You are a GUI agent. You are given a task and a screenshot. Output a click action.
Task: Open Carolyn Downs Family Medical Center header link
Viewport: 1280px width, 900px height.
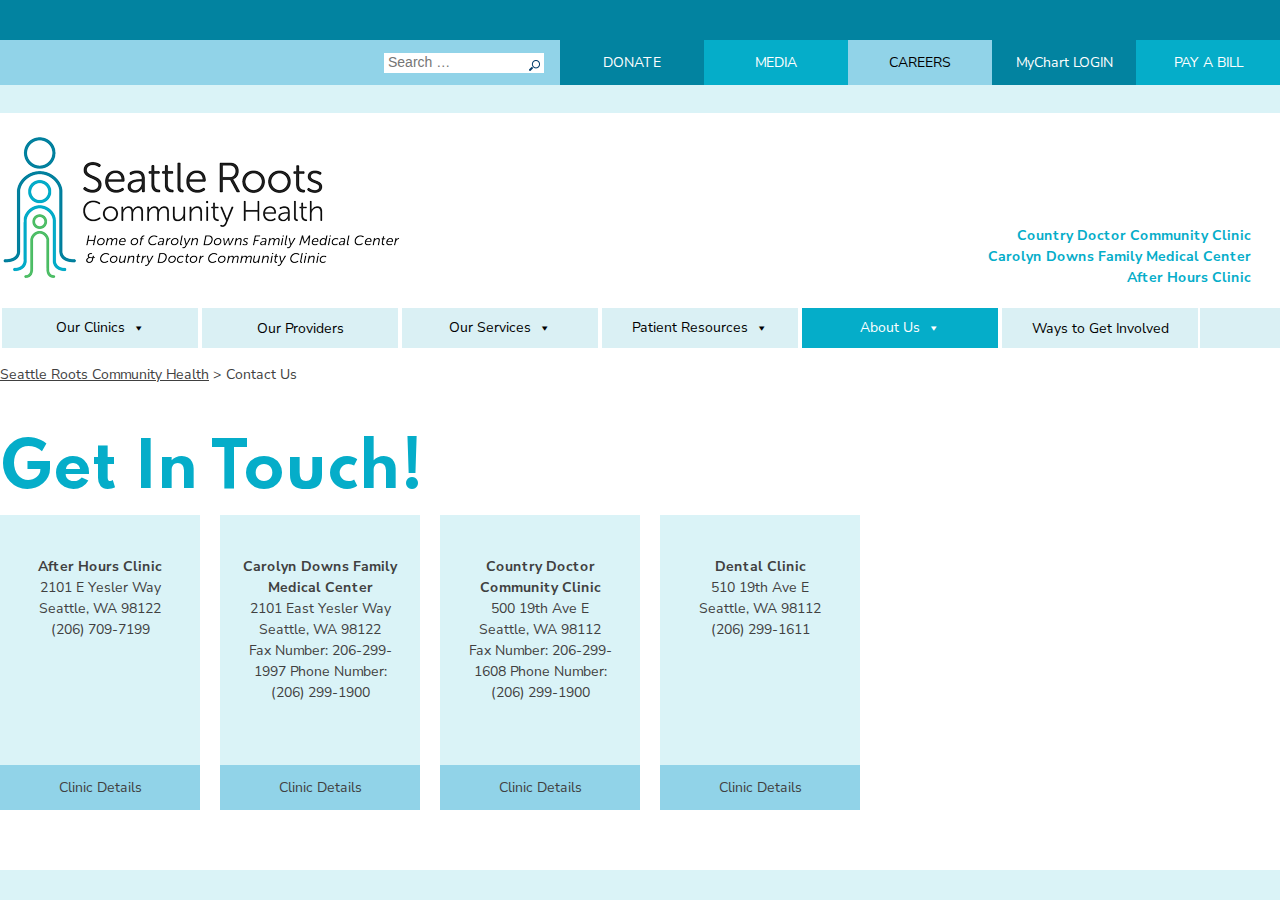[1119, 257]
